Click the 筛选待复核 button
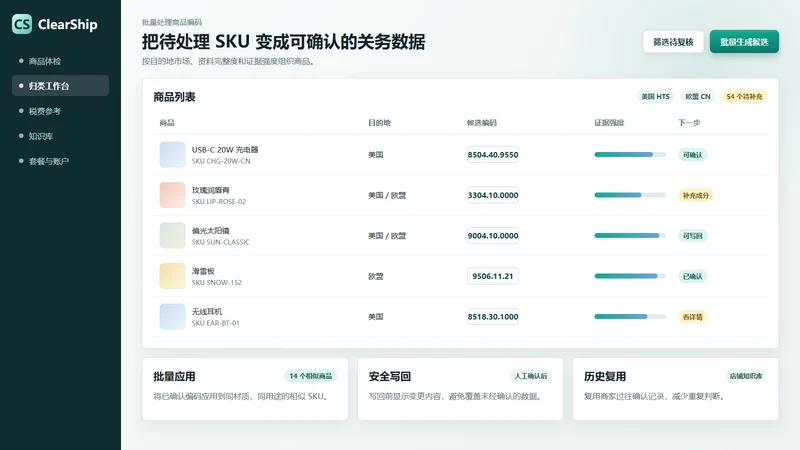This screenshot has width=800, height=450. [673, 42]
